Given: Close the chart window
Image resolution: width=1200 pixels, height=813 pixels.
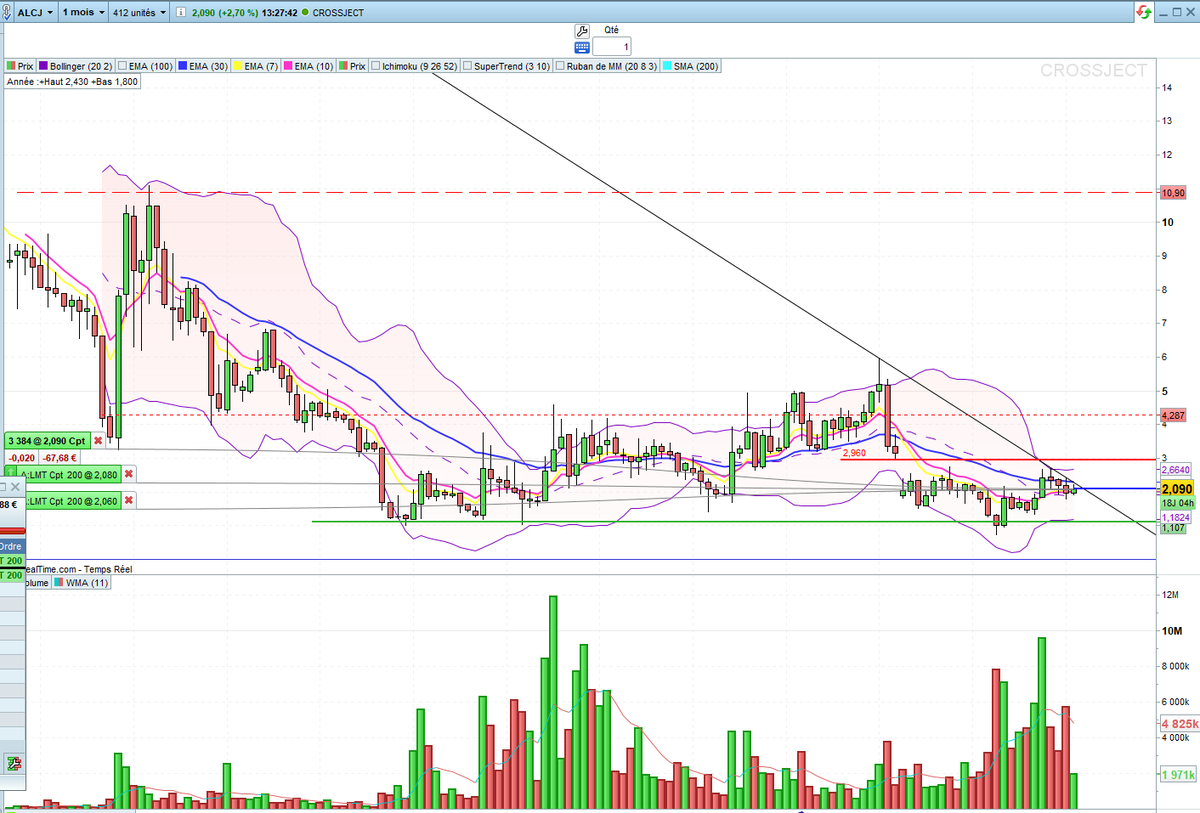Looking at the screenshot, I should [x=1190, y=11].
